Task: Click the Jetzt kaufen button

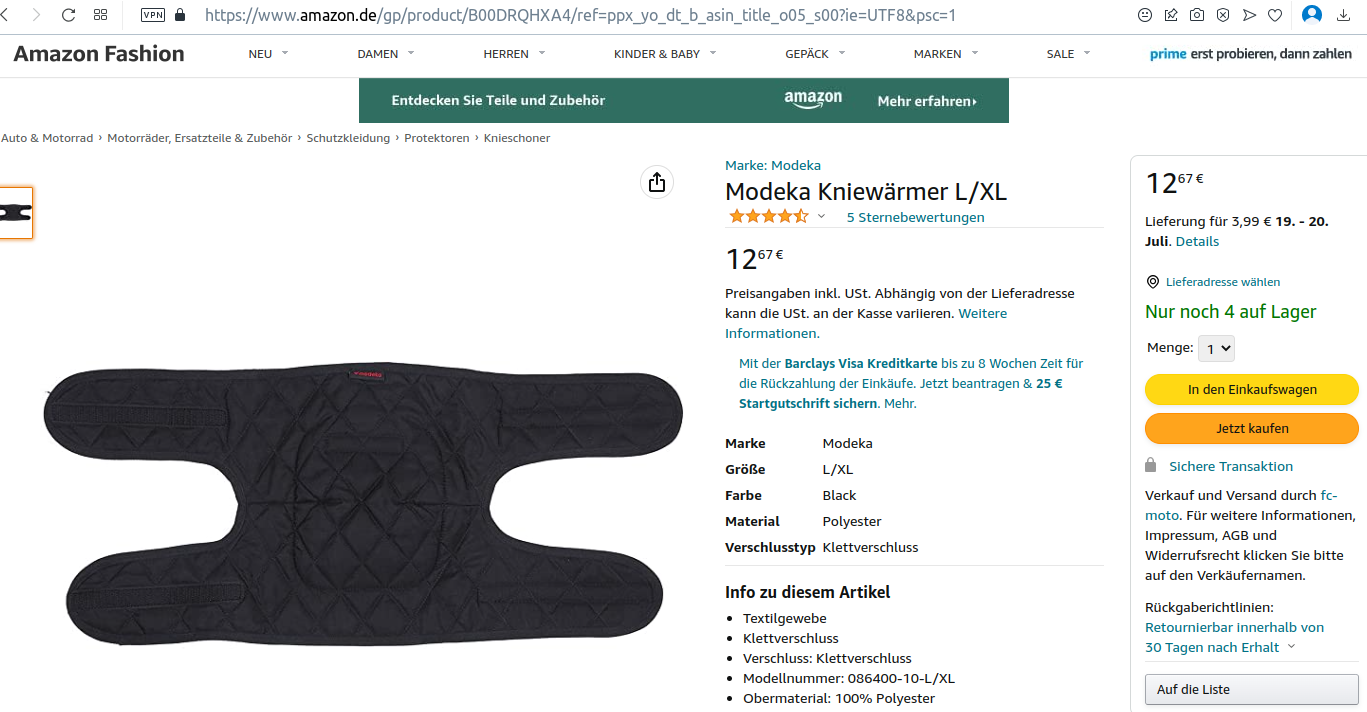Action: pos(1252,428)
